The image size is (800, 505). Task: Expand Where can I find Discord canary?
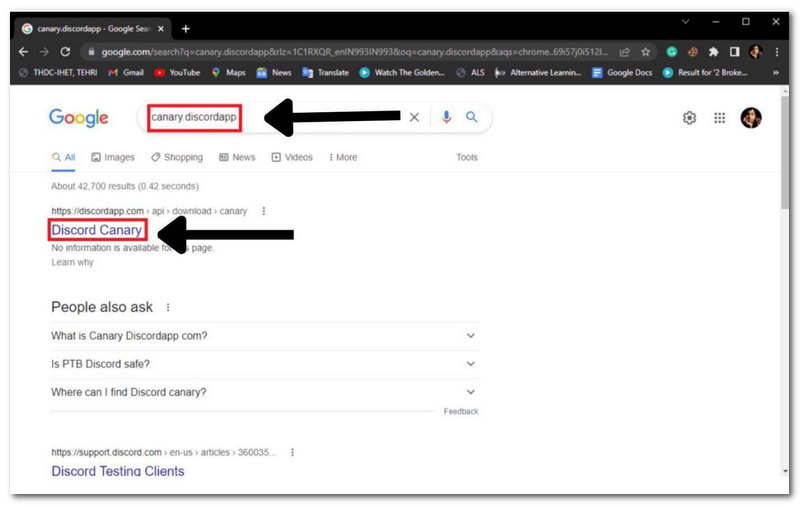265,392
